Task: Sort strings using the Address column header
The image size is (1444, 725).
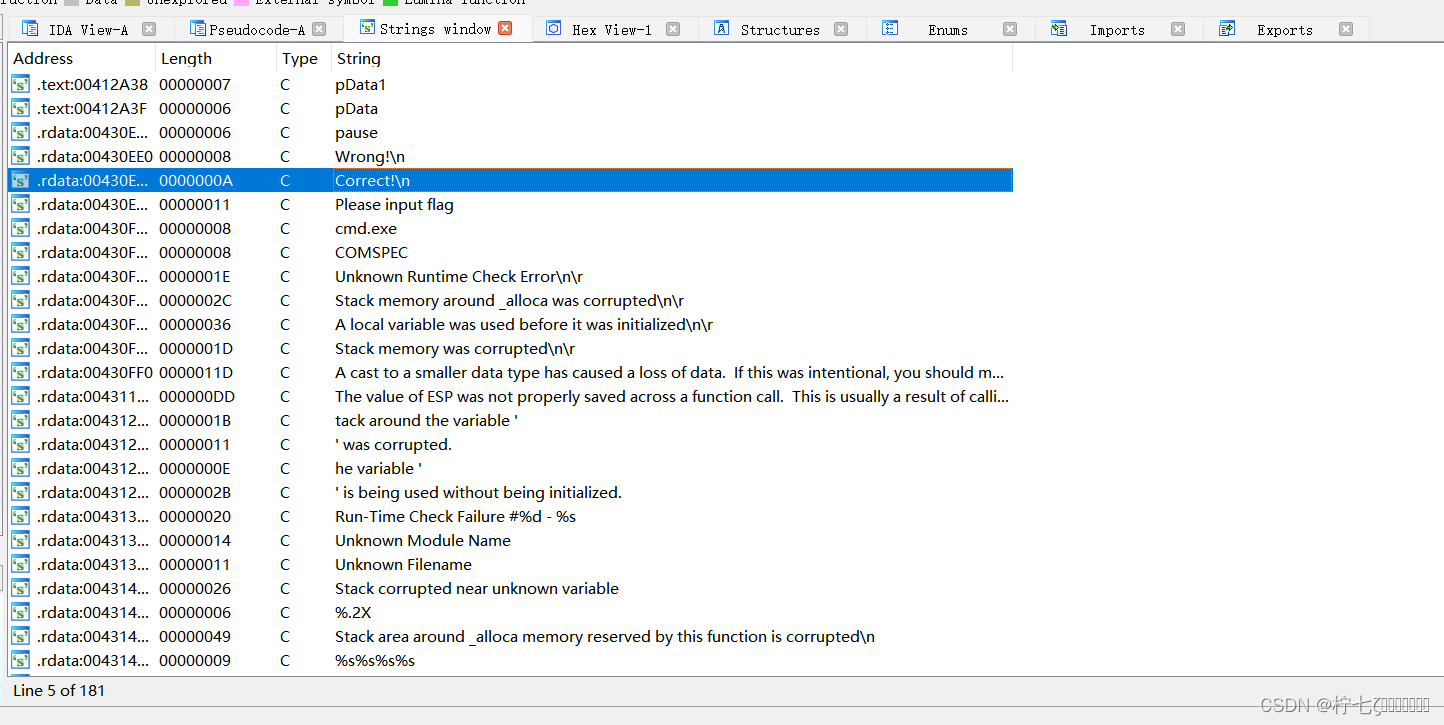Action: (x=42, y=58)
